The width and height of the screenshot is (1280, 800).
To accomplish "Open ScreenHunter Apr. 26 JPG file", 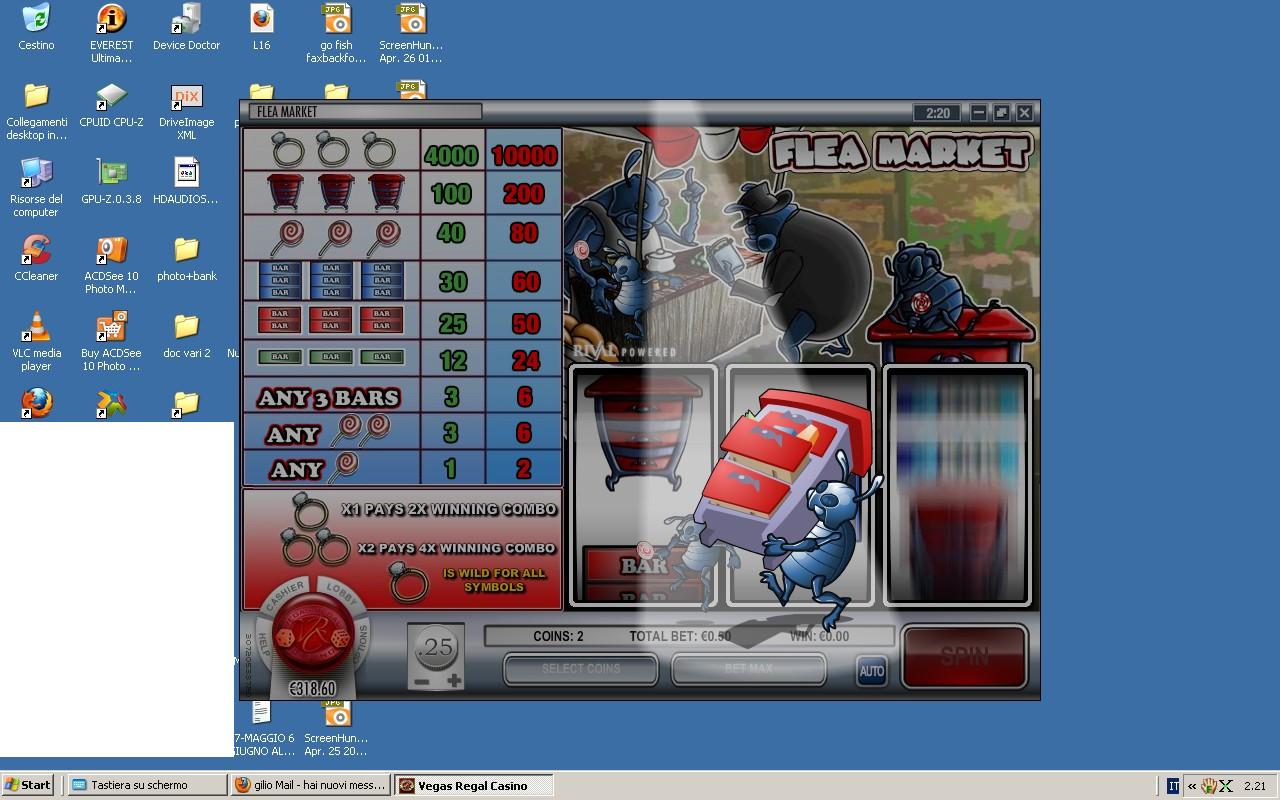I will 410,33.
